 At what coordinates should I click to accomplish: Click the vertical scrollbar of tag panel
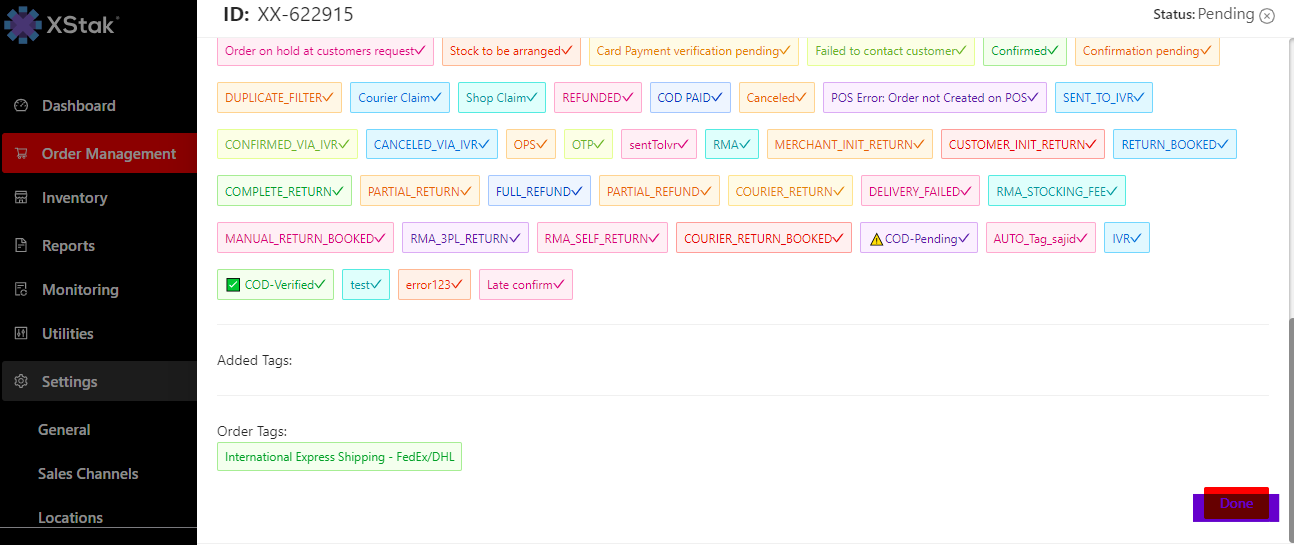[1290, 420]
